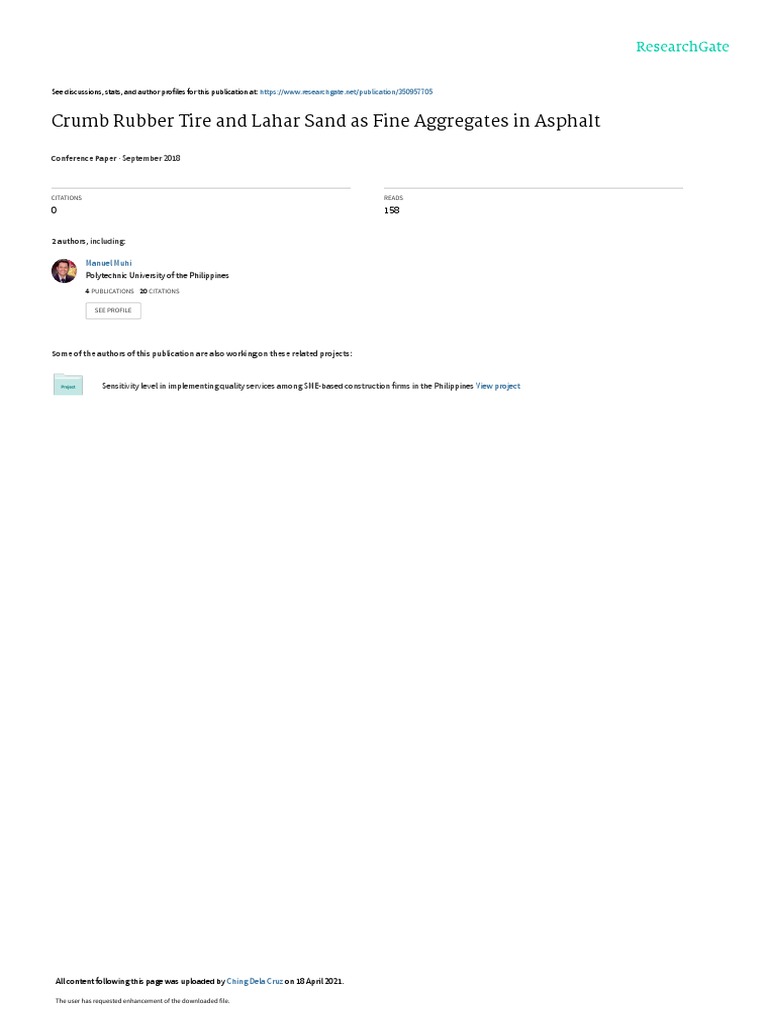Click the SHE-based construction firms project title
The image size is (768, 1024).
(x=287, y=386)
